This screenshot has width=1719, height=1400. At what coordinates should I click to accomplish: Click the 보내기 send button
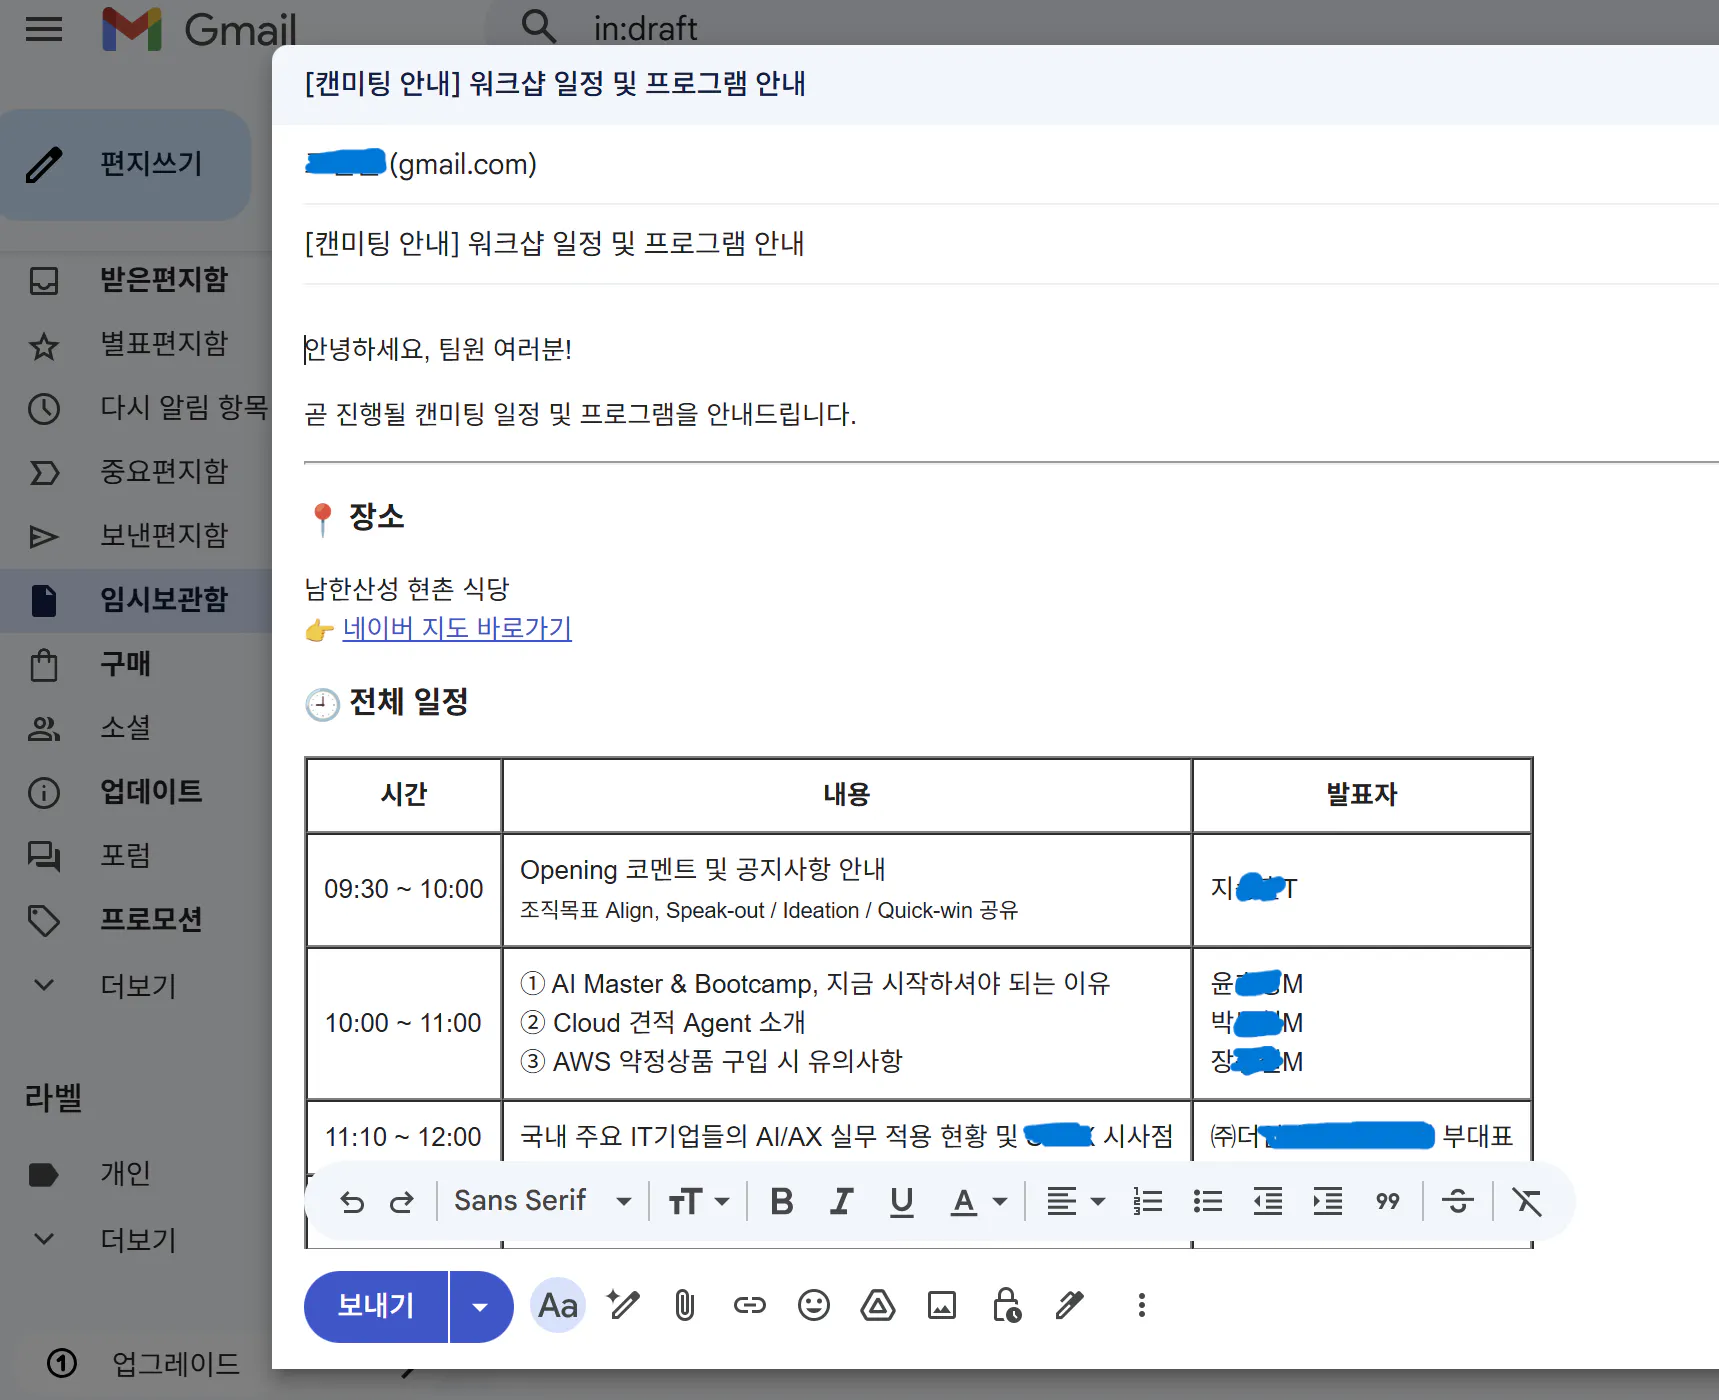(x=377, y=1305)
